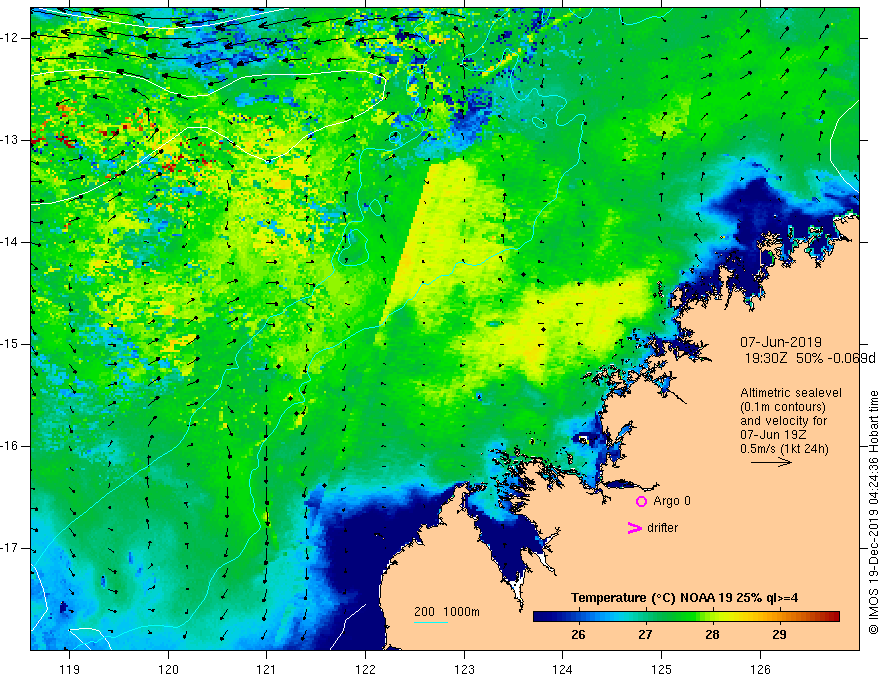
Task: Click the temperature color bar at 26
Action: (578, 617)
